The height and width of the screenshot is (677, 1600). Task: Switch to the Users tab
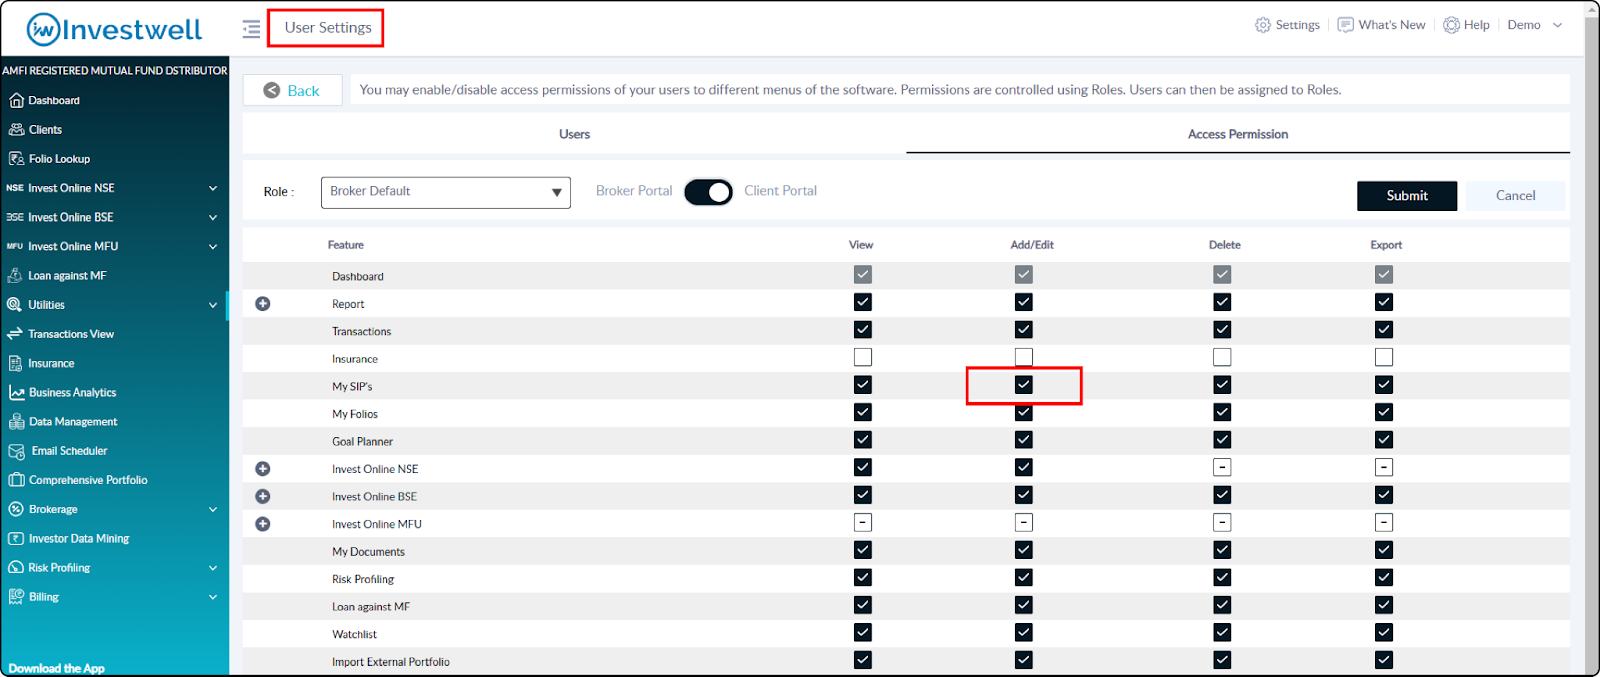point(574,134)
